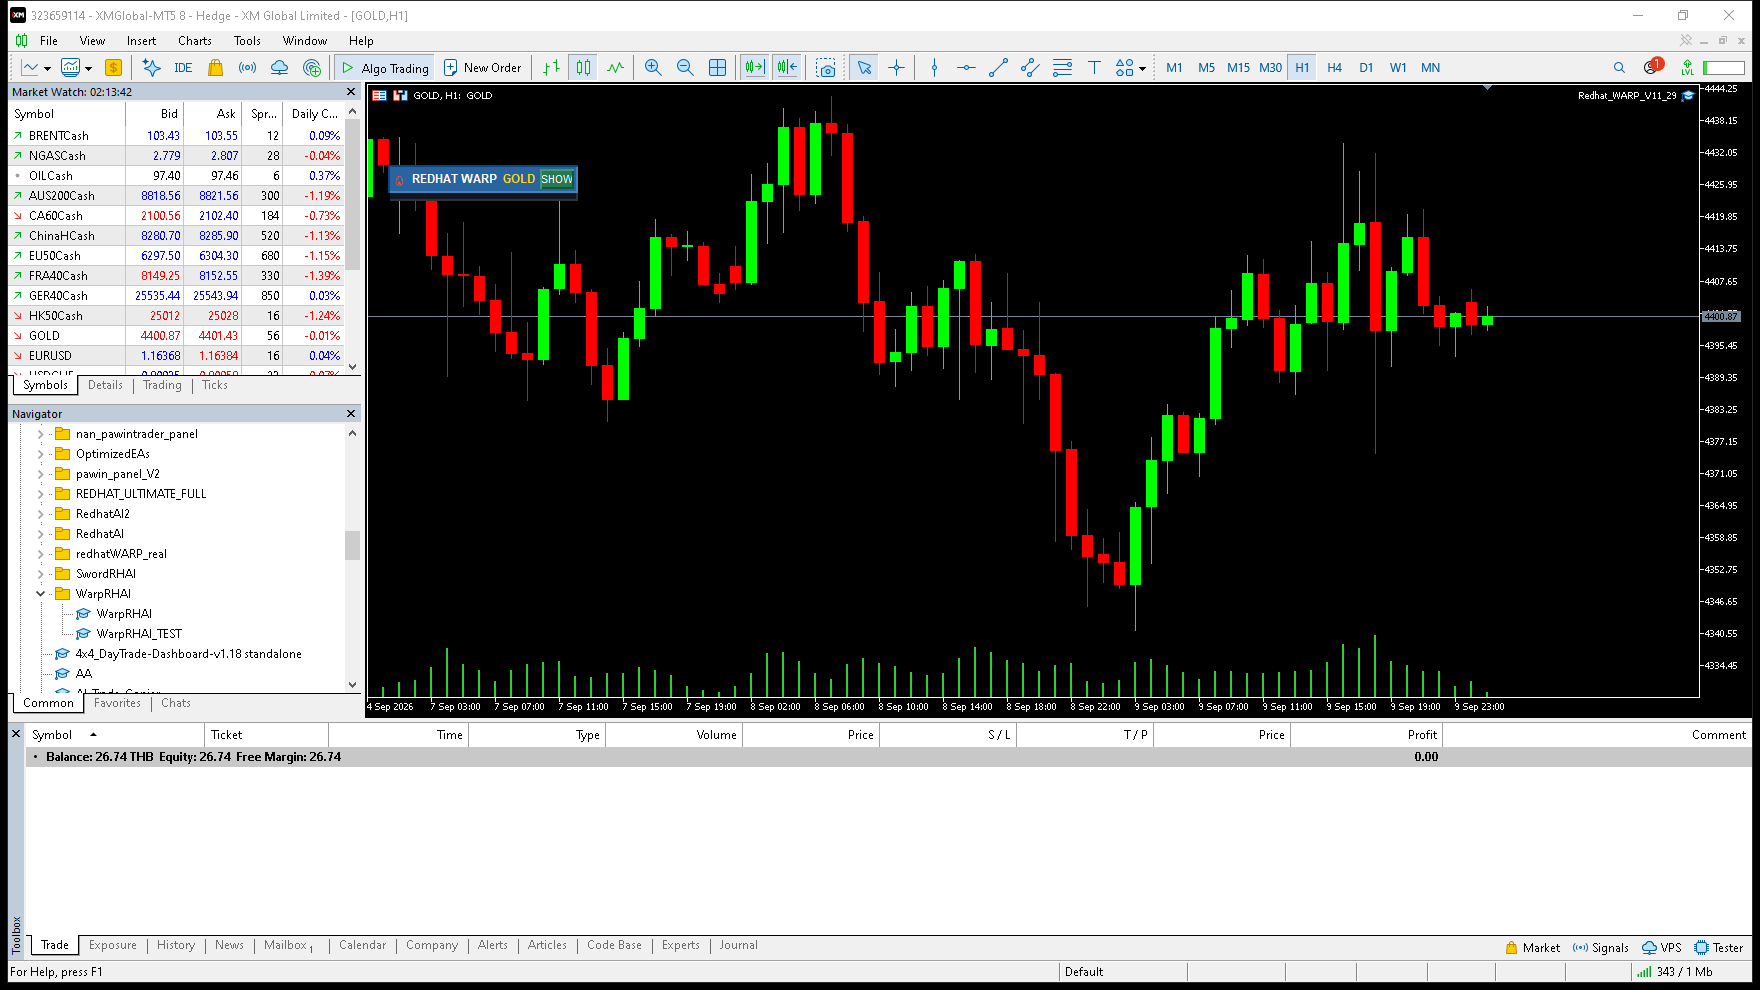The image size is (1760, 990).
Task: Open the templates dropdown arrow
Action: (88, 69)
